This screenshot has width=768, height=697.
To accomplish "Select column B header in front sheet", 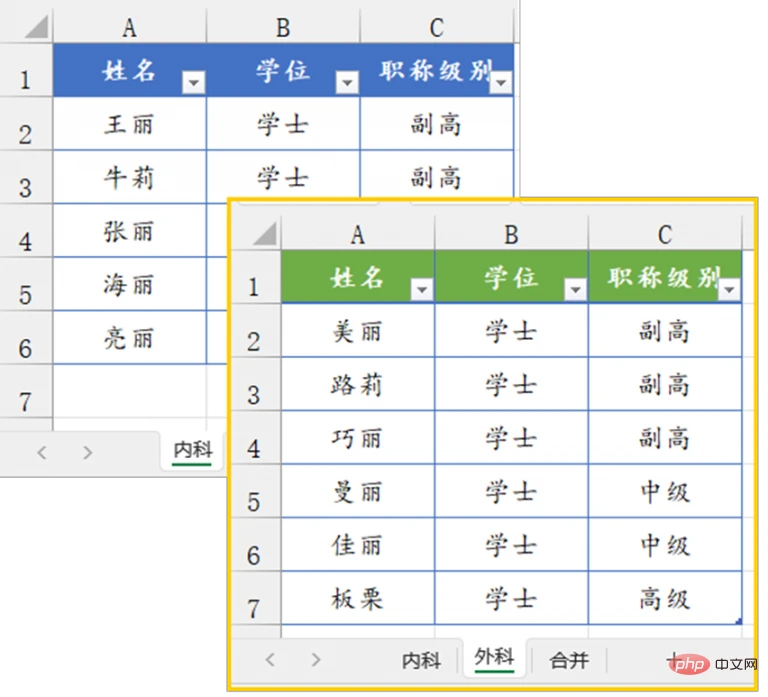I will (x=511, y=234).
